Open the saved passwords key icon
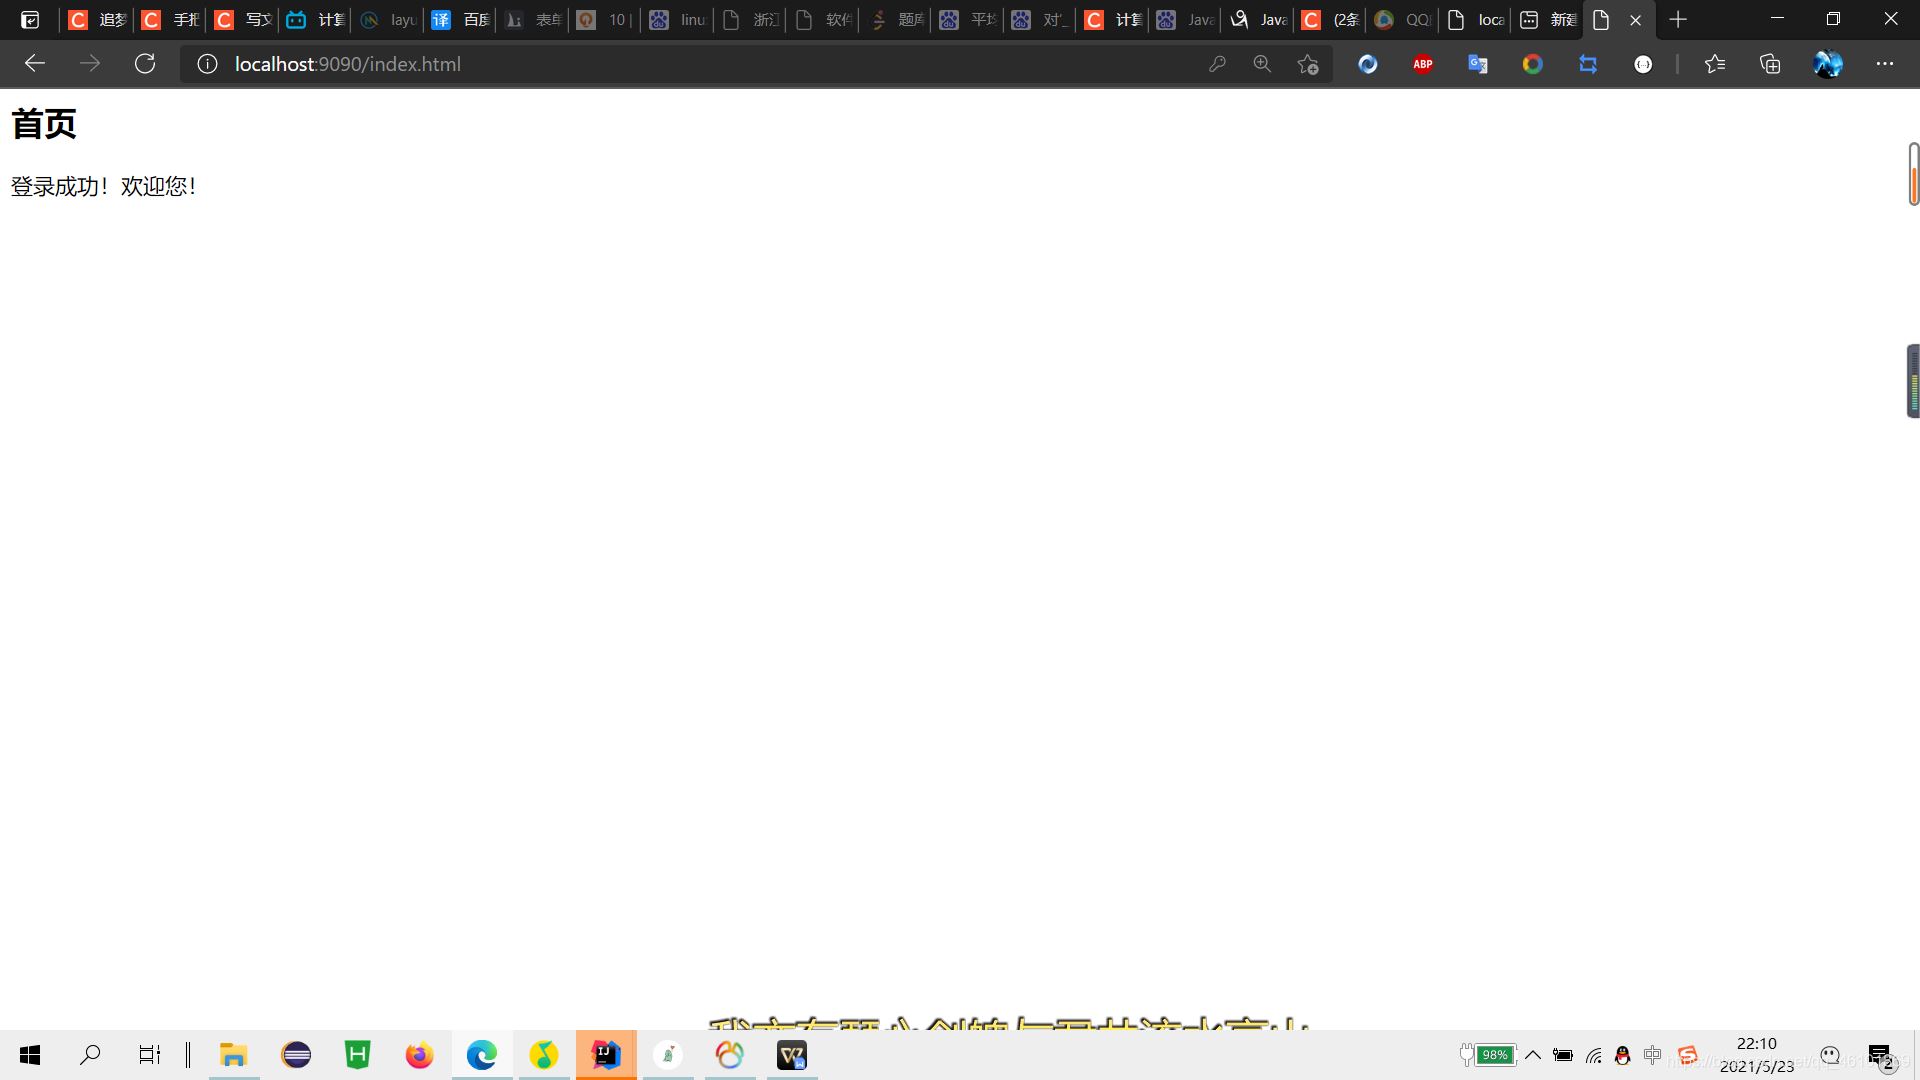1920x1080 pixels. pos(1217,64)
